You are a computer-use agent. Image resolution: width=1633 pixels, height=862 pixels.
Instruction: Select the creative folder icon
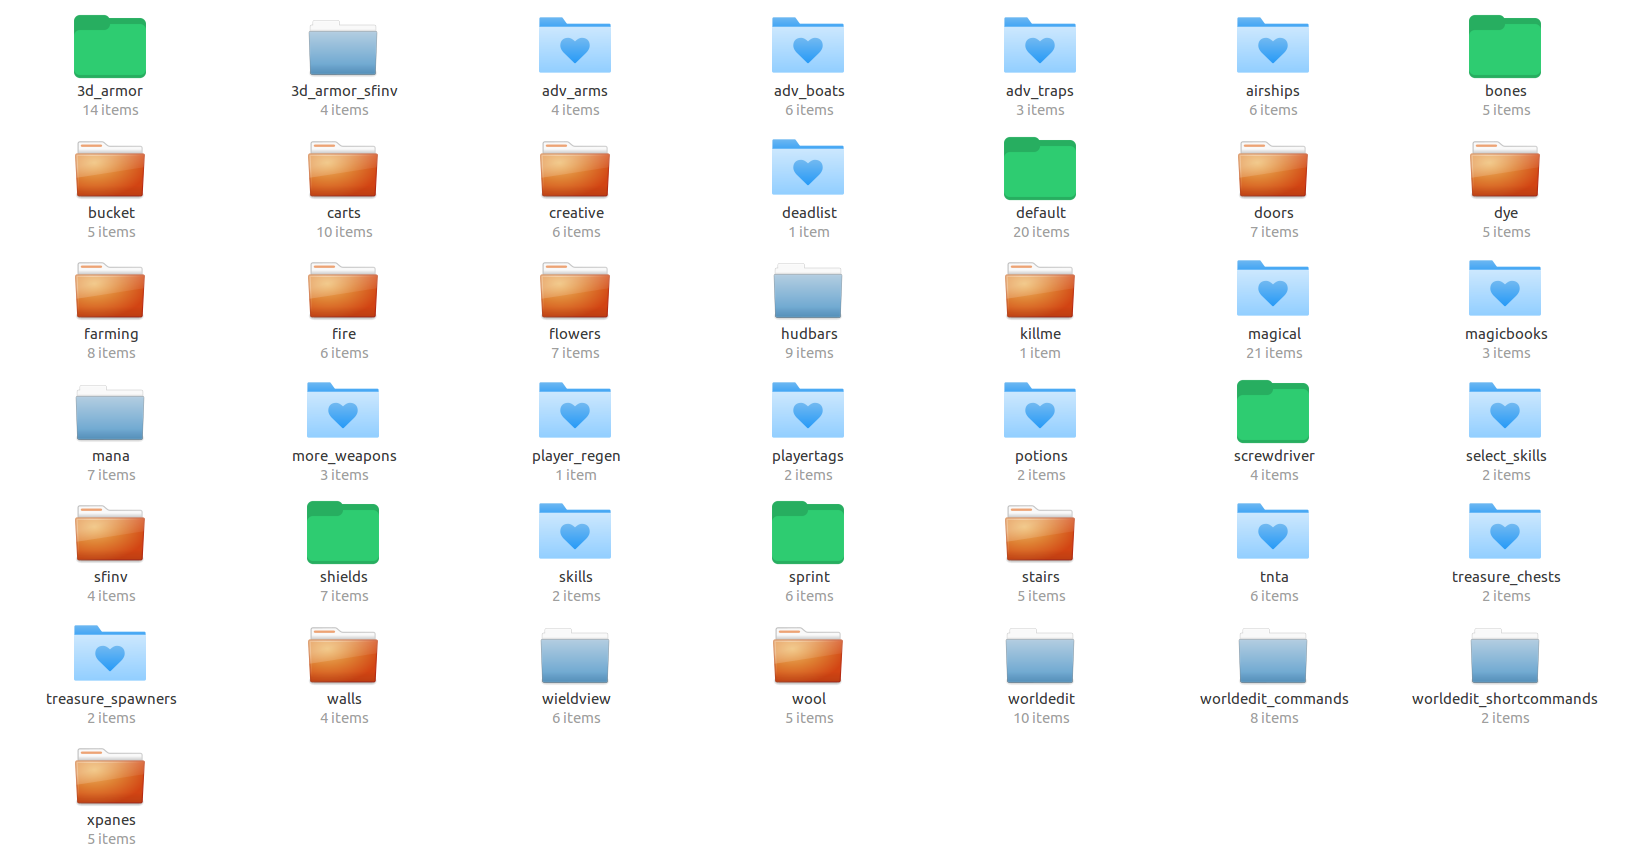tap(575, 169)
